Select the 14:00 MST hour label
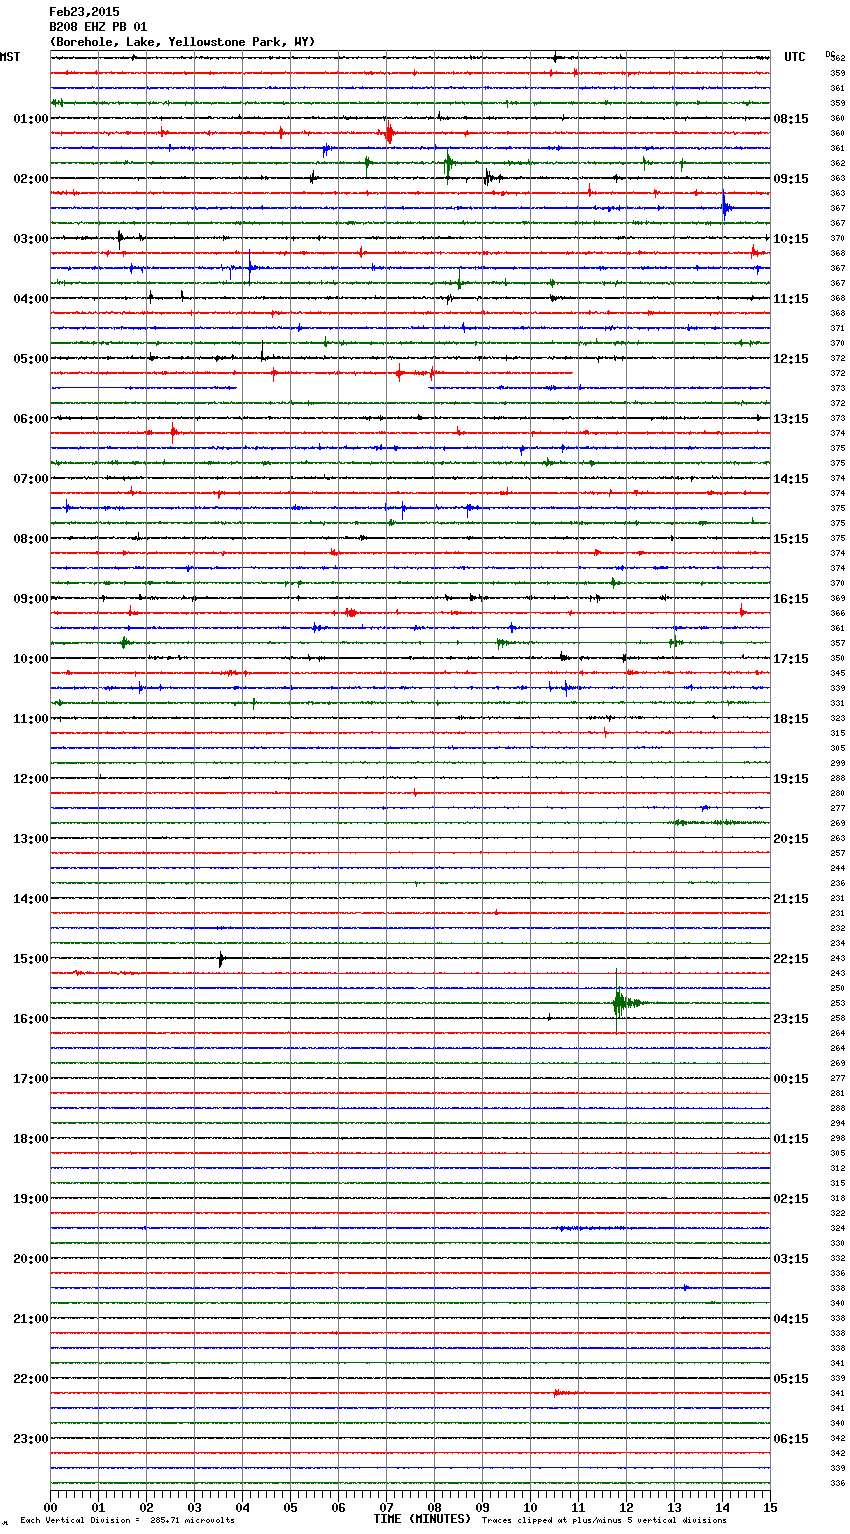Image resolution: width=850 pixels, height=1534 pixels. pos(31,899)
